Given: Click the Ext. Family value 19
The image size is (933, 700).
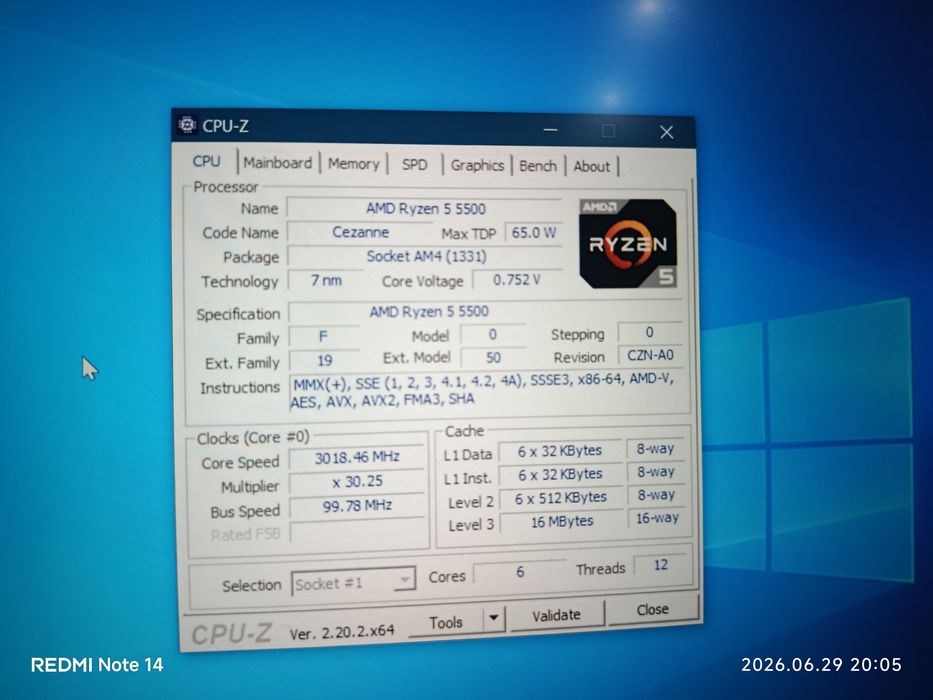Looking at the screenshot, I should (x=324, y=360).
